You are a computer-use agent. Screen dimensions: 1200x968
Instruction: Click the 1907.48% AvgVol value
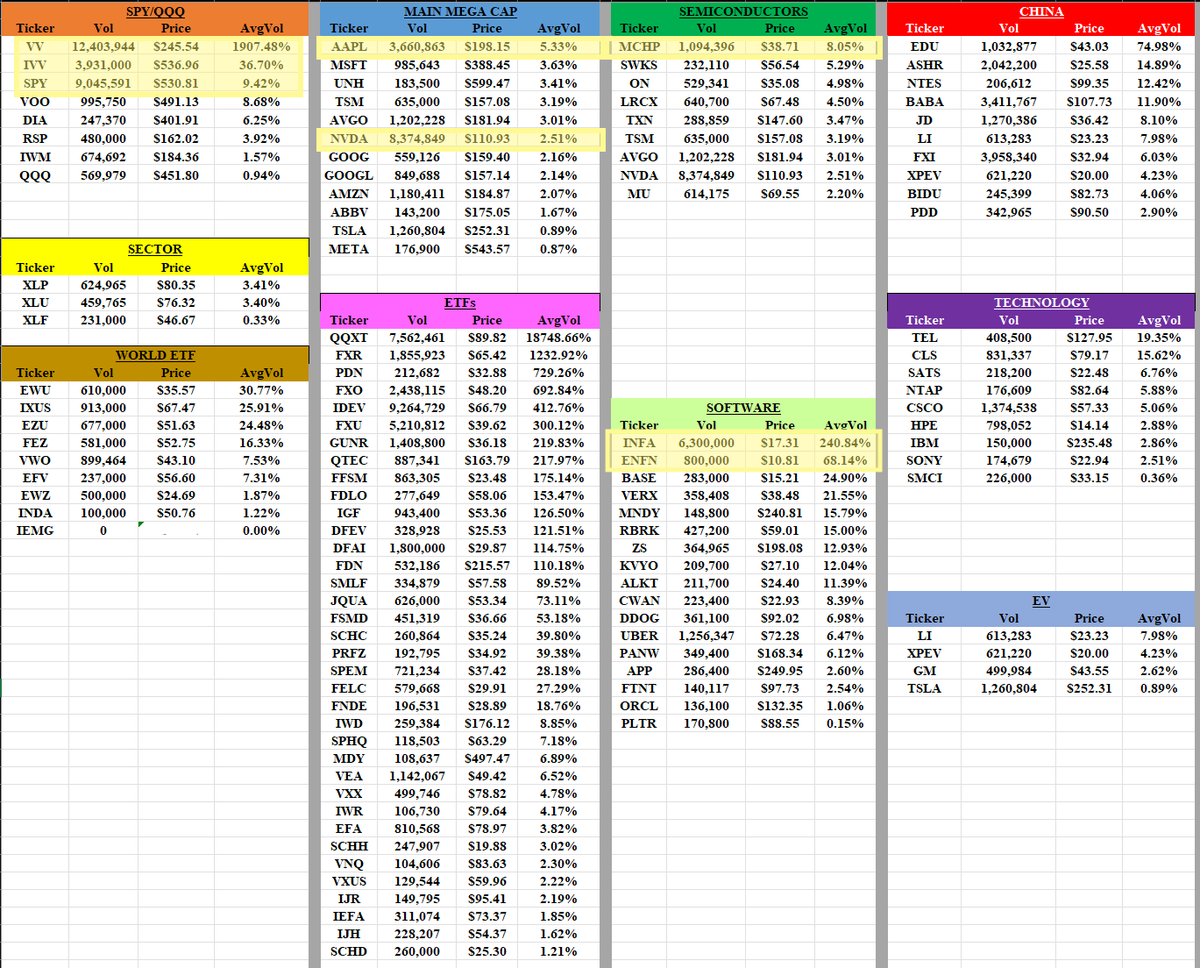[x=261, y=47]
